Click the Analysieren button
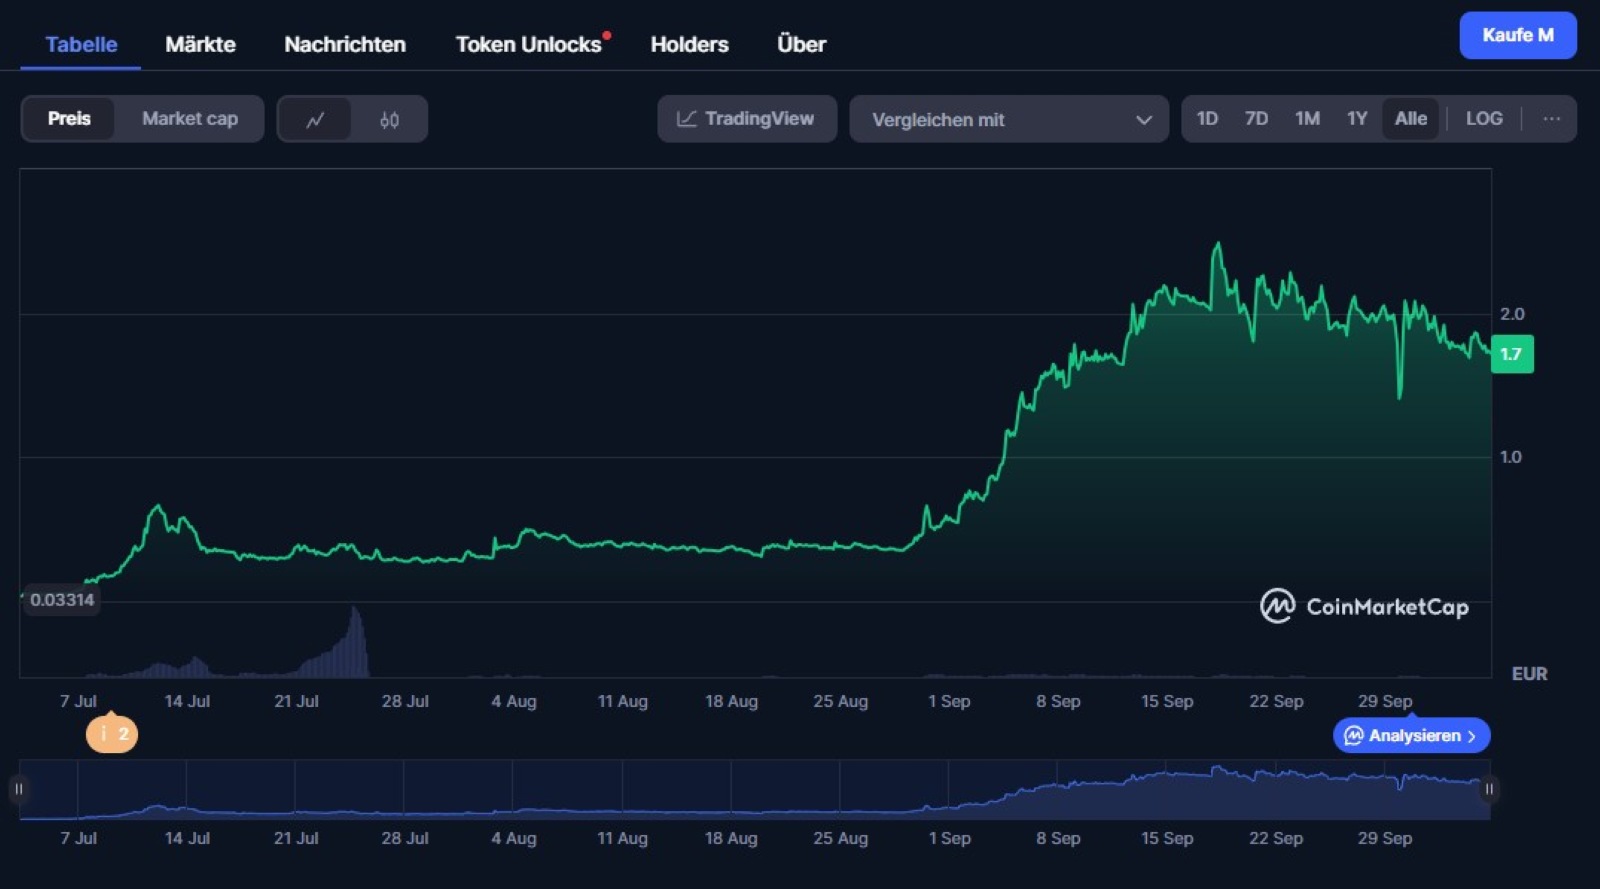 pyautogui.click(x=1411, y=736)
